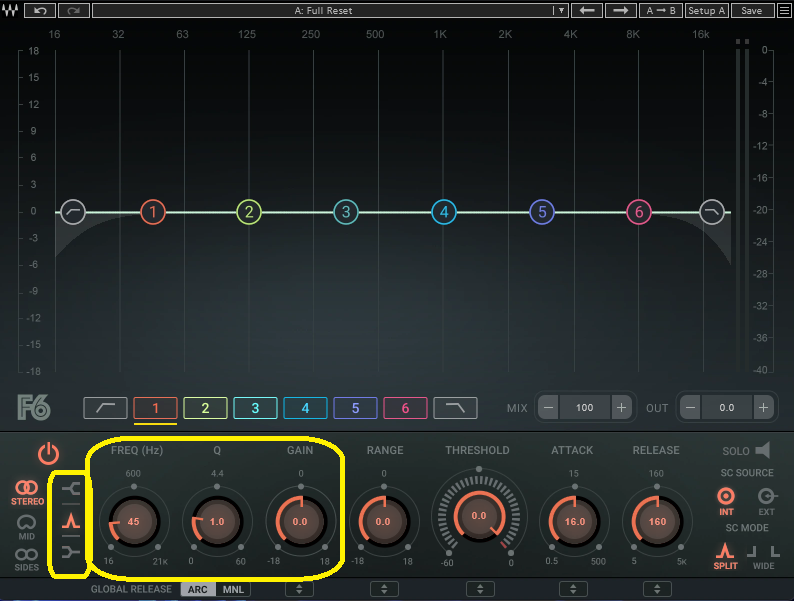Click the Save button

752,10
